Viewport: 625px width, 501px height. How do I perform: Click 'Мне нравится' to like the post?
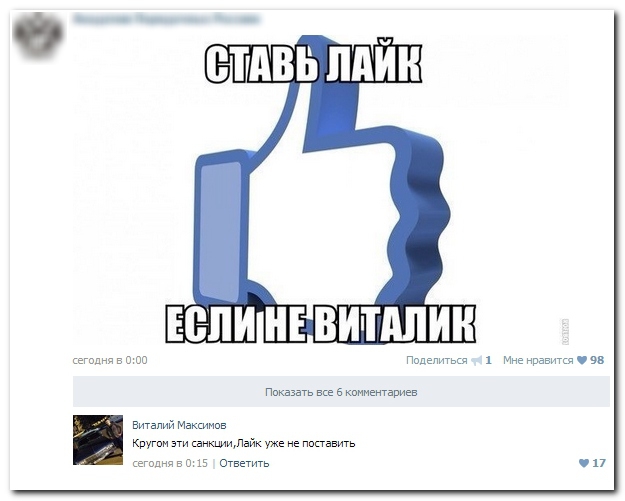[538, 360]
